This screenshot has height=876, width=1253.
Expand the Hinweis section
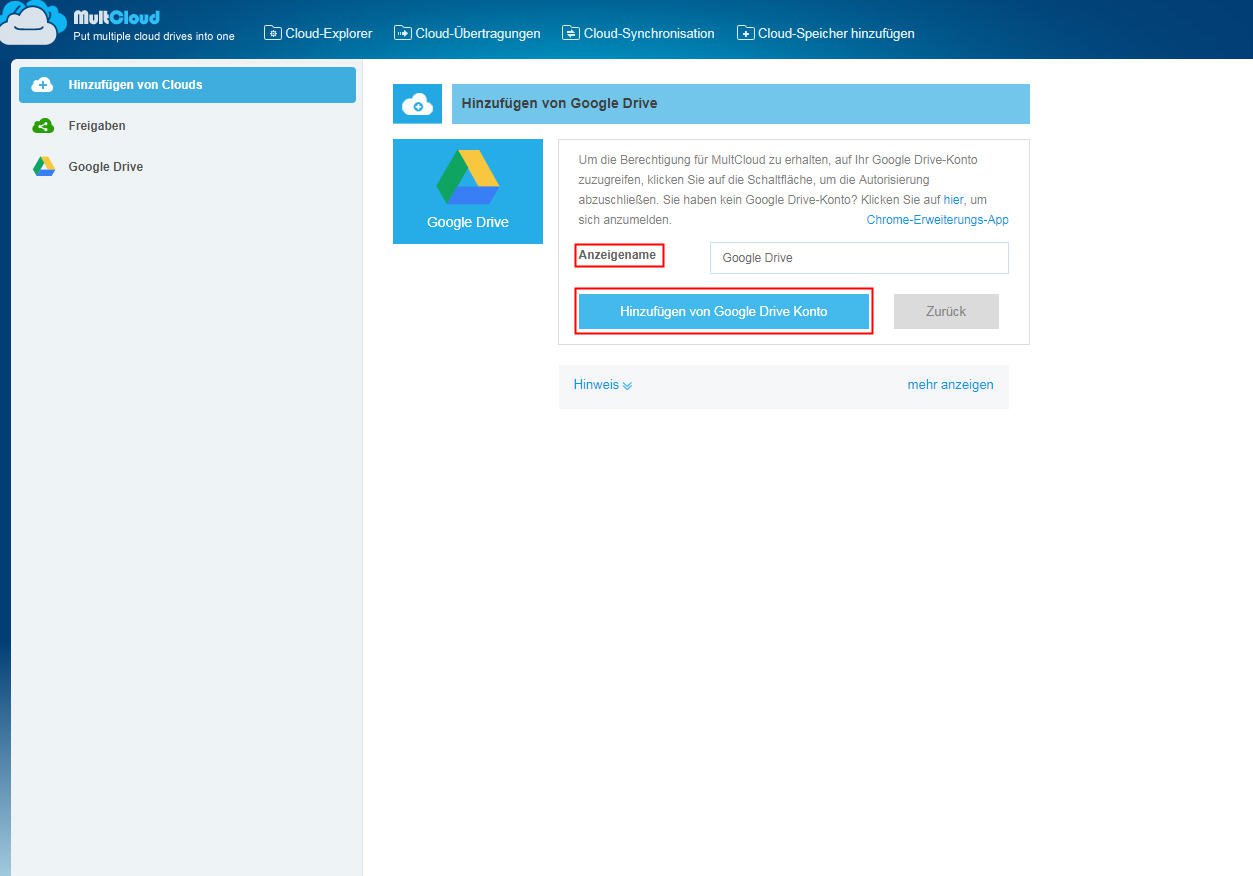point(603,385)
